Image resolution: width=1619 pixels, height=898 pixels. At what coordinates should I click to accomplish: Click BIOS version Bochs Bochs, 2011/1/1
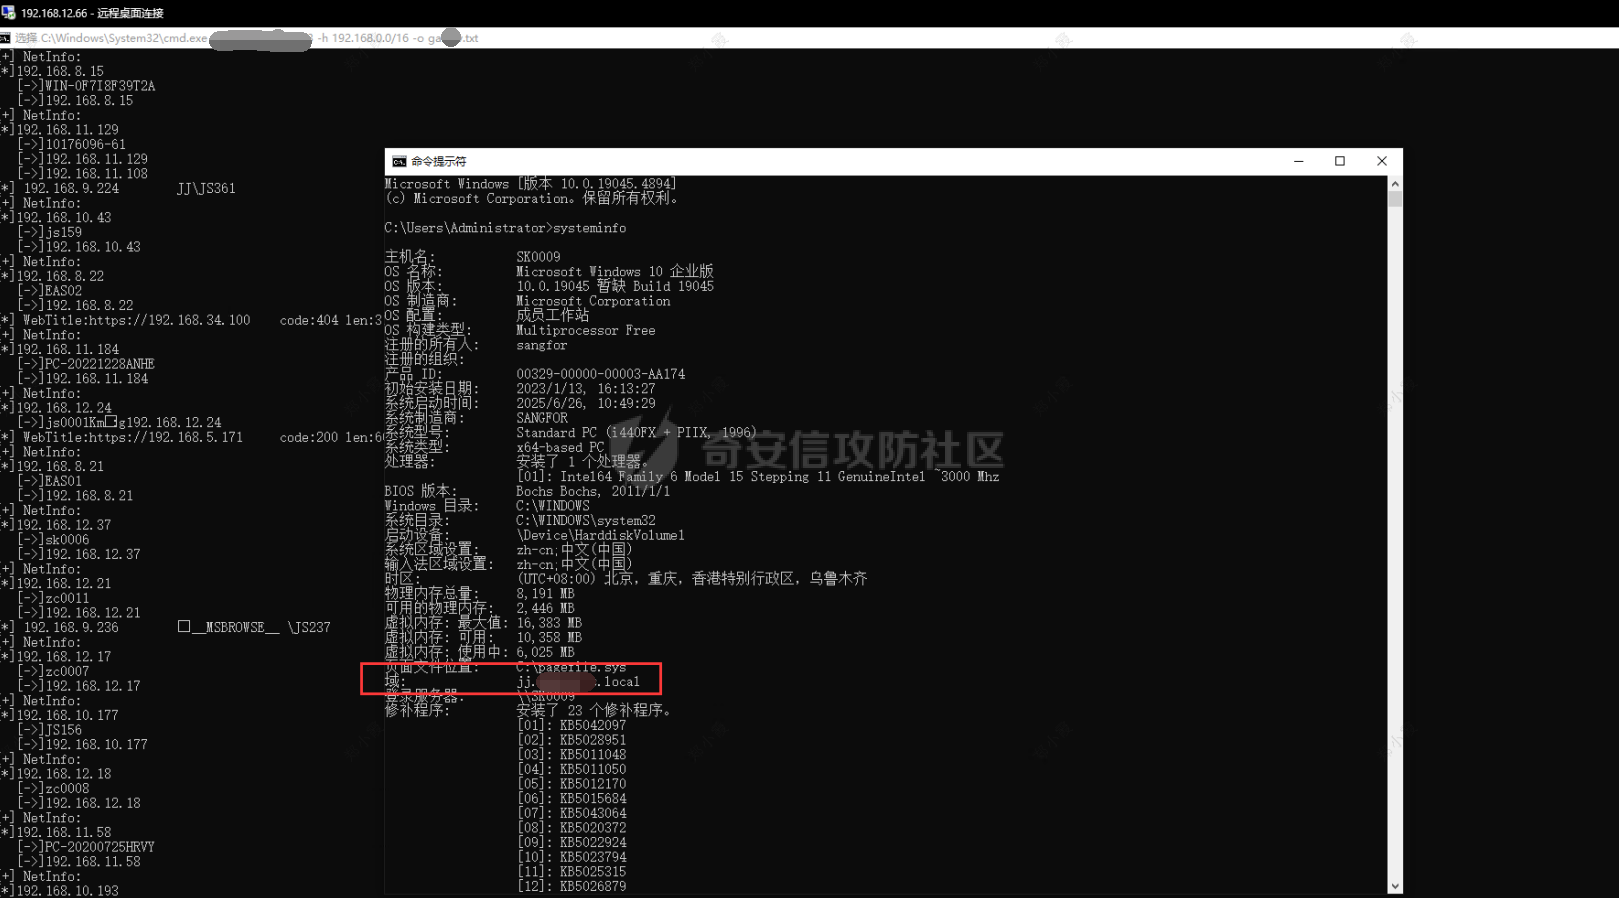(593, 491)
